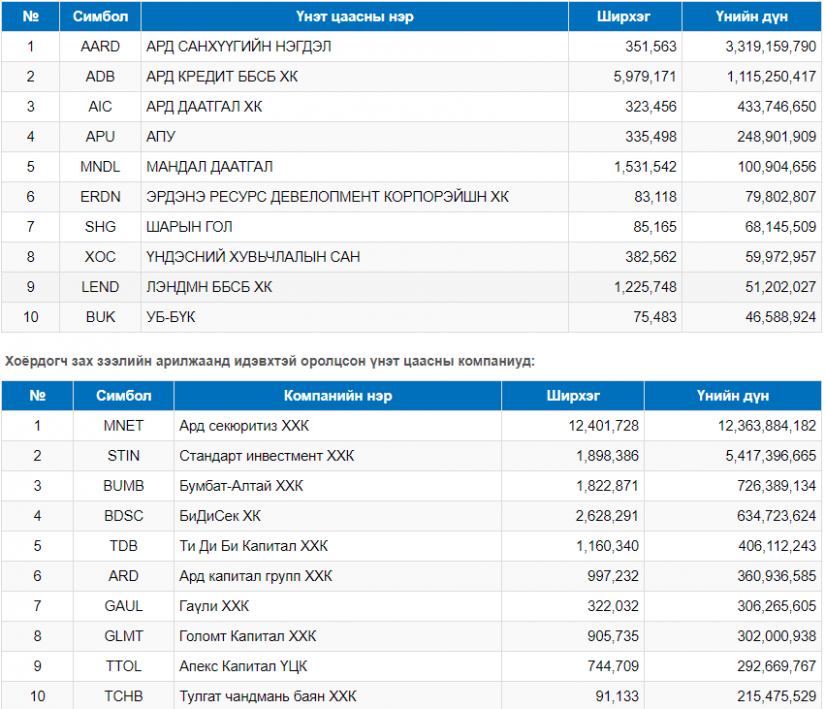The height and width of the screenshot is (709, 825).
Task: Select the quantity value 1,531,542
Action: [645, 166]
